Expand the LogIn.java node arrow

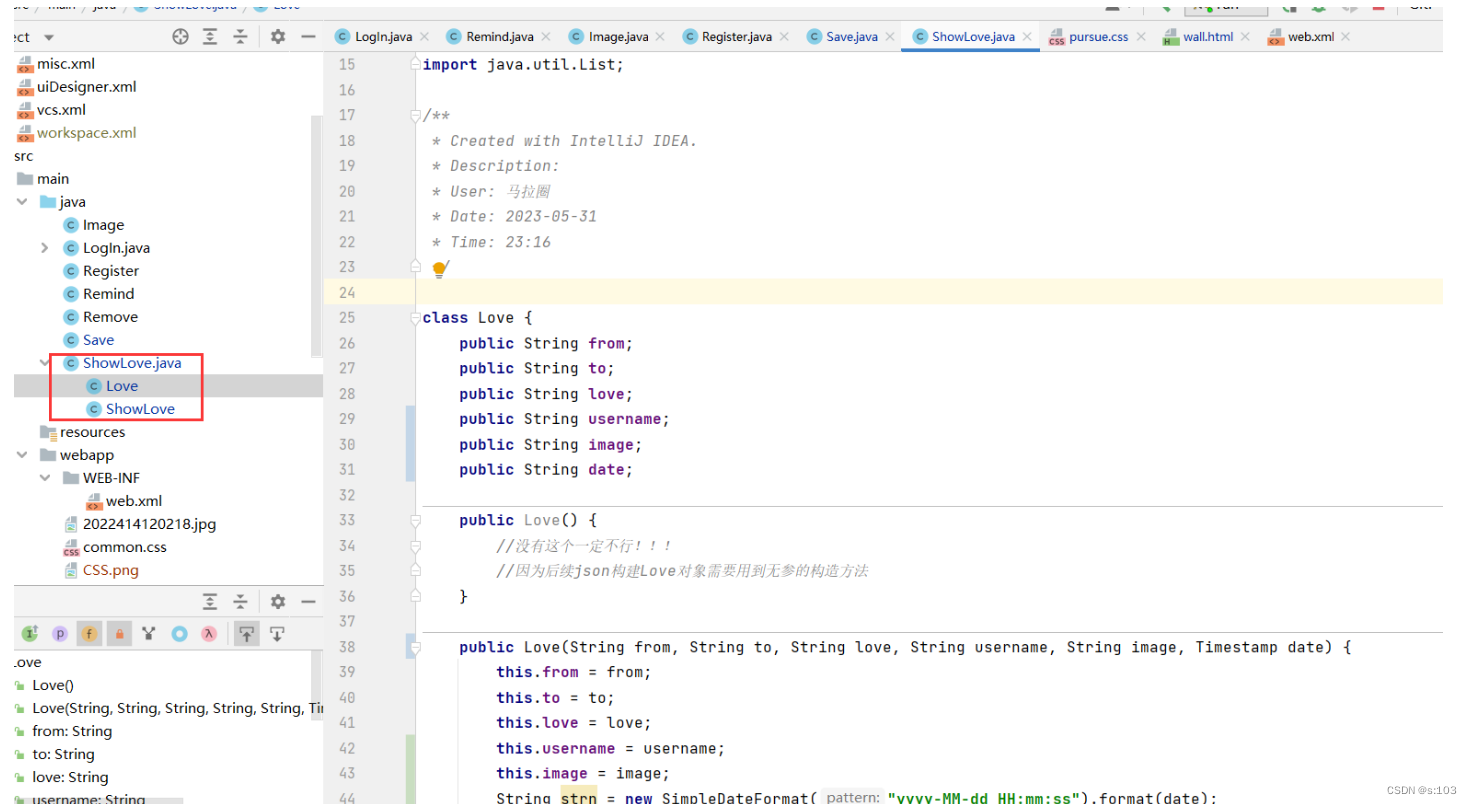point(45,248)
